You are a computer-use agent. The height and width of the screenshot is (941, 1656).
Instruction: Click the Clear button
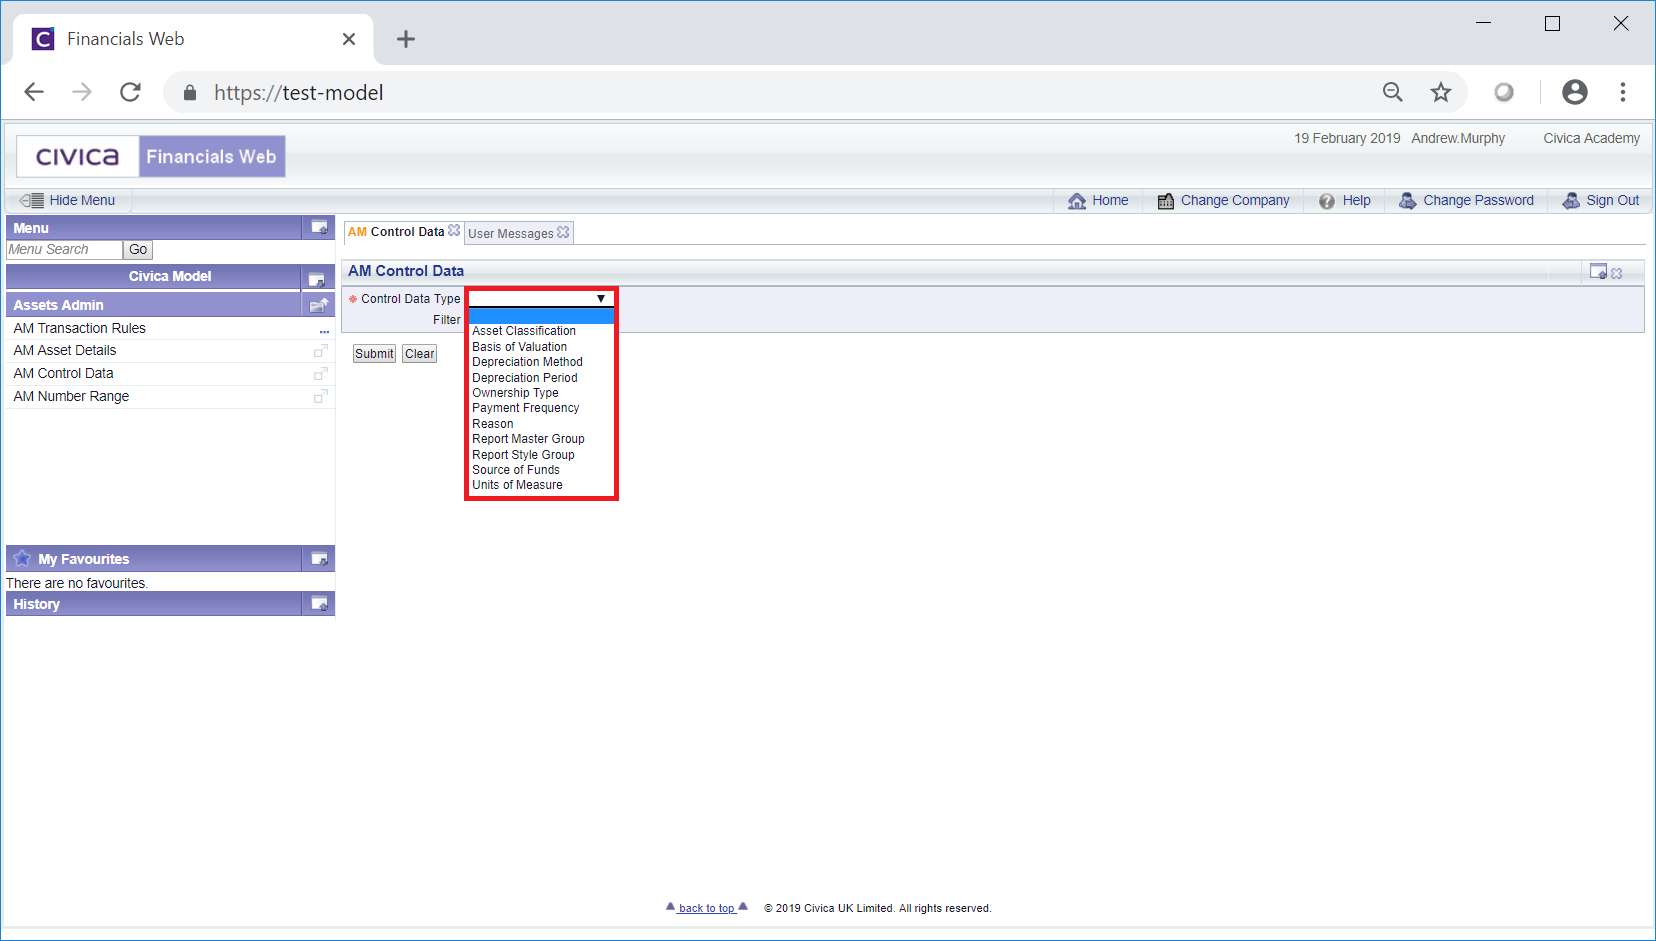tap(420, 354)
